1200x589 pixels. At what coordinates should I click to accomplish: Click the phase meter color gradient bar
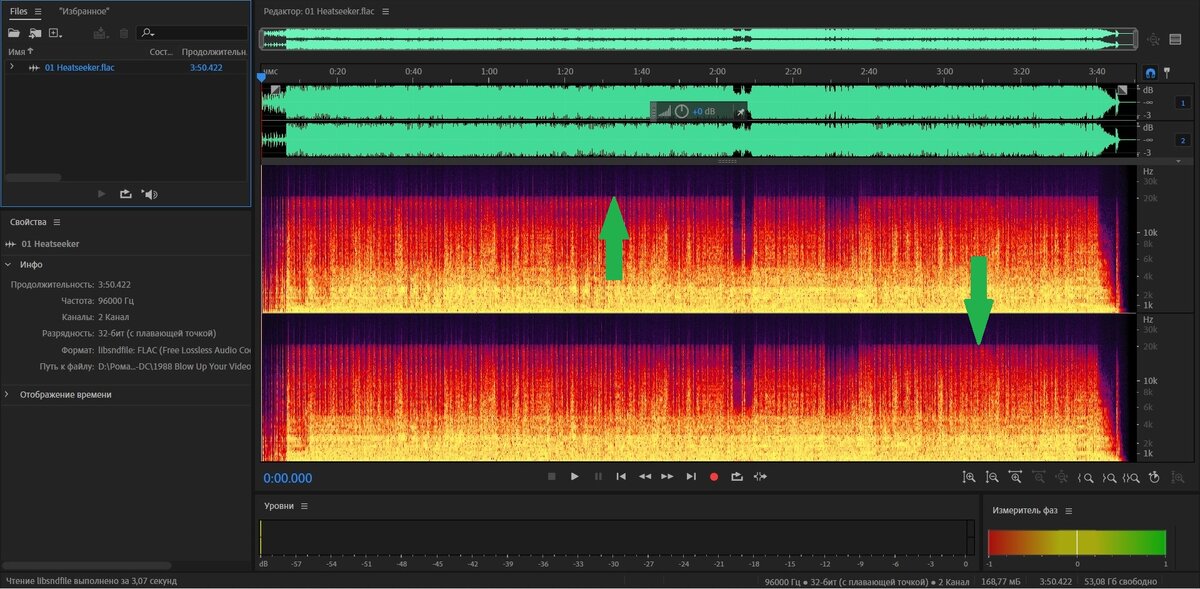pos(1077,542)
